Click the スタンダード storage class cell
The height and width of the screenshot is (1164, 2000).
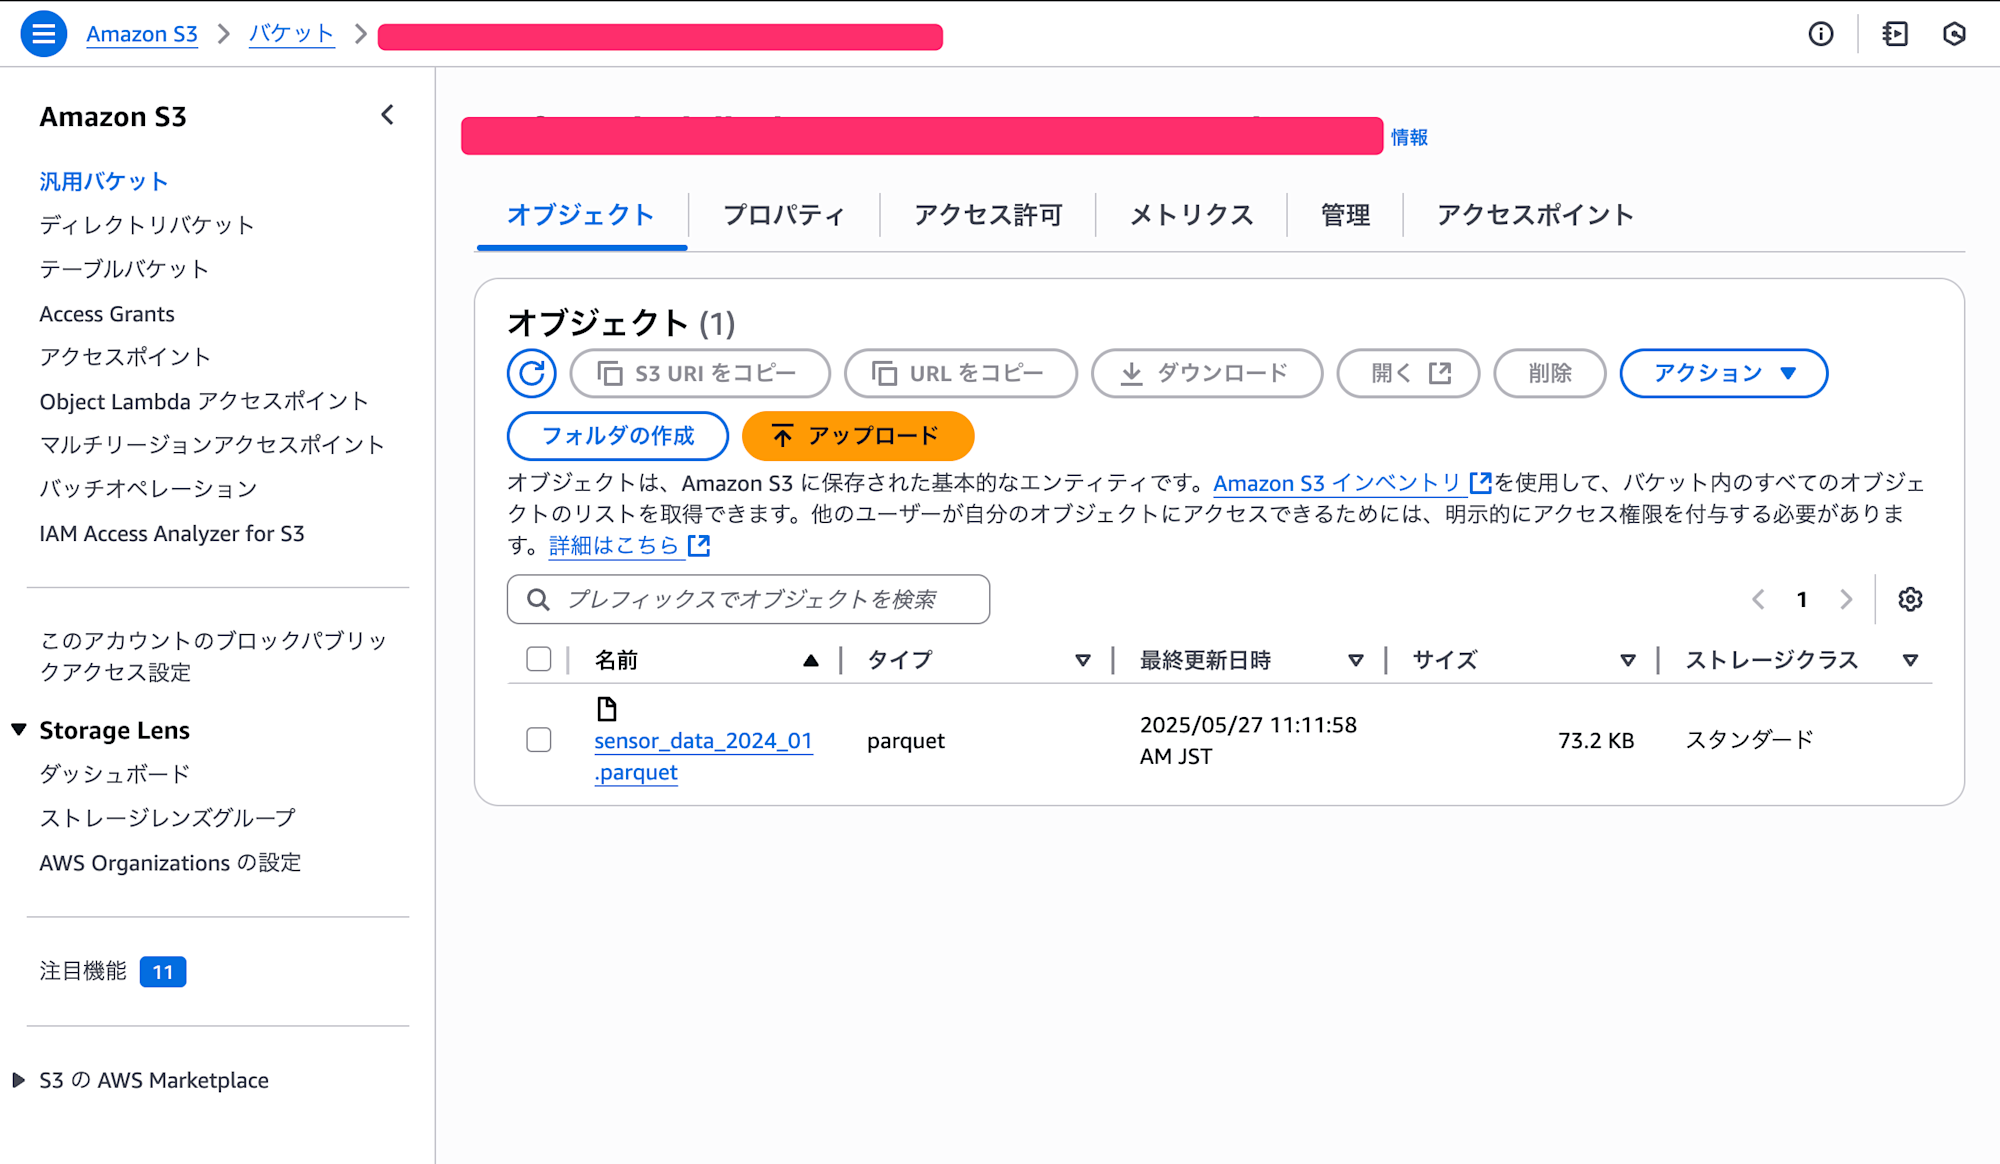1750,740
